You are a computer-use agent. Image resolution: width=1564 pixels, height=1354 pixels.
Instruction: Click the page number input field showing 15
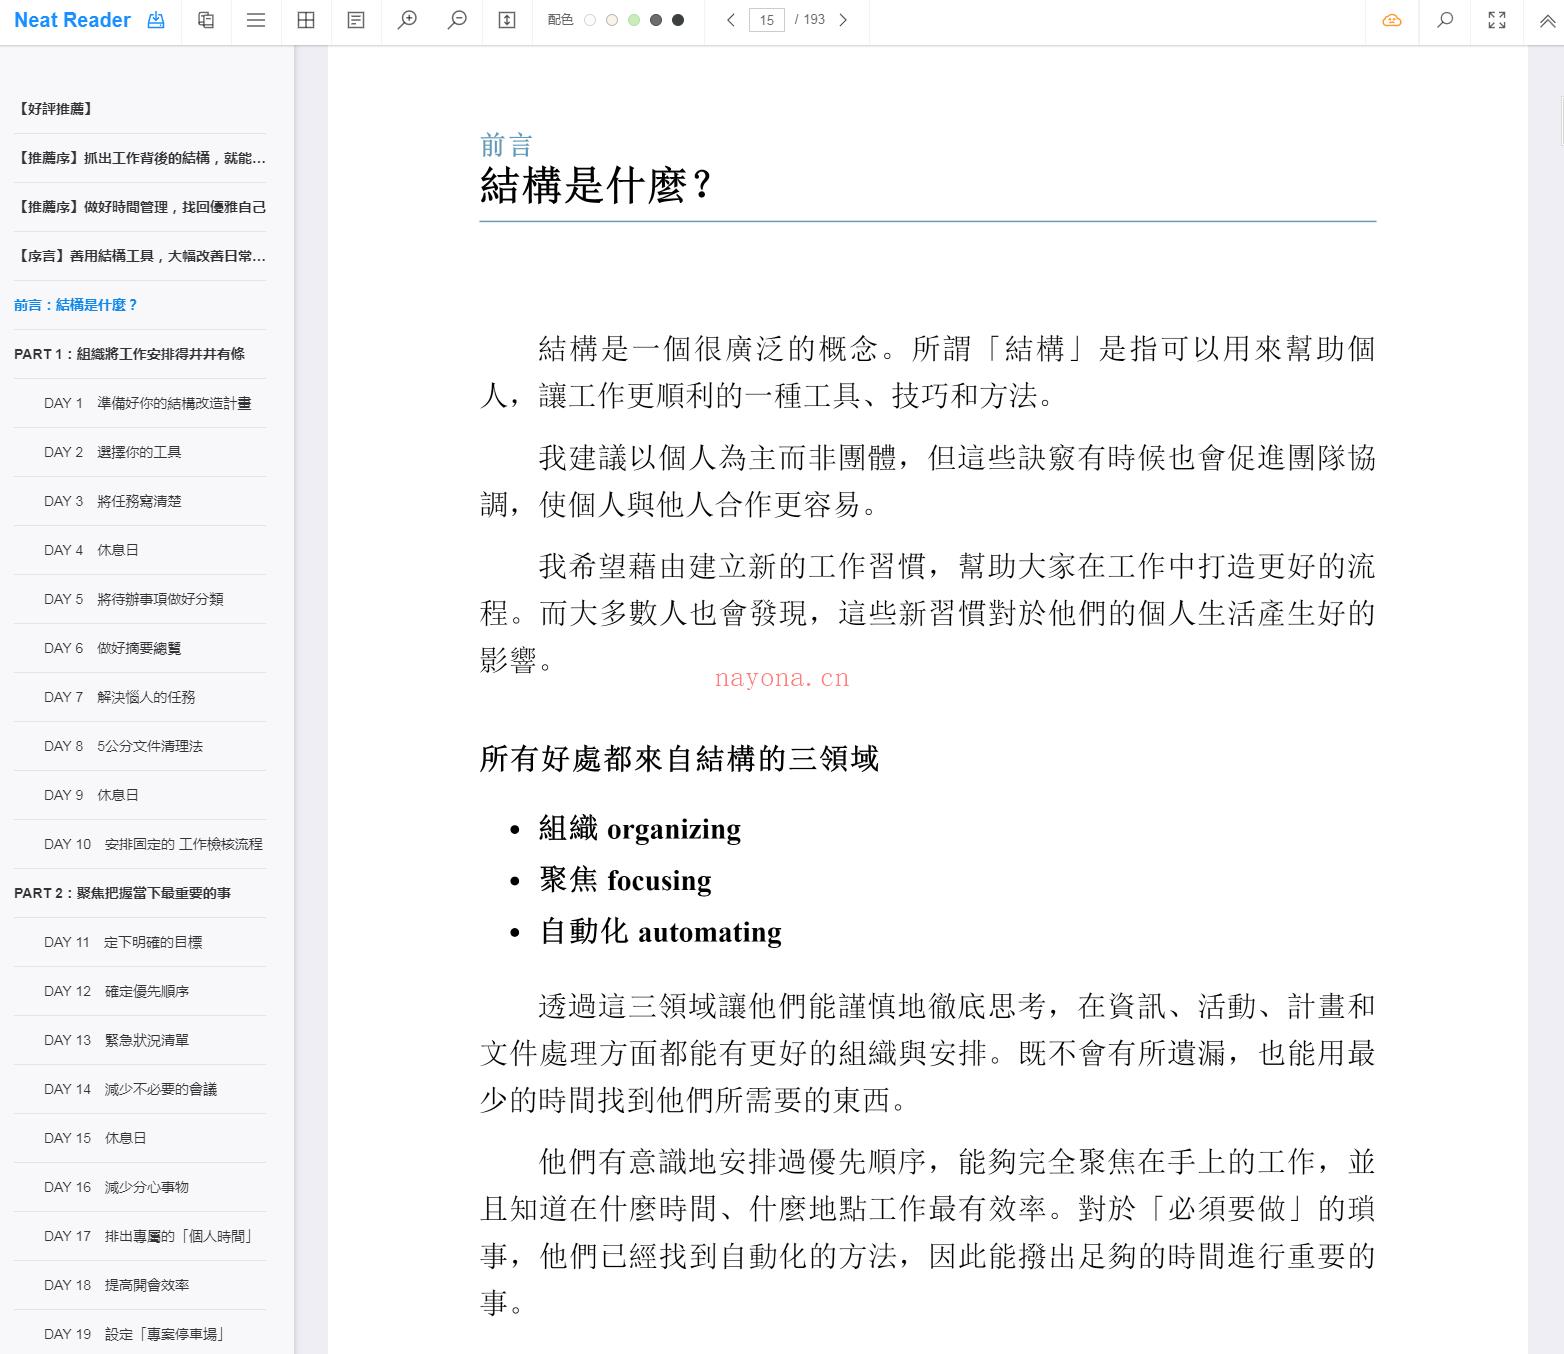point(767,20)
